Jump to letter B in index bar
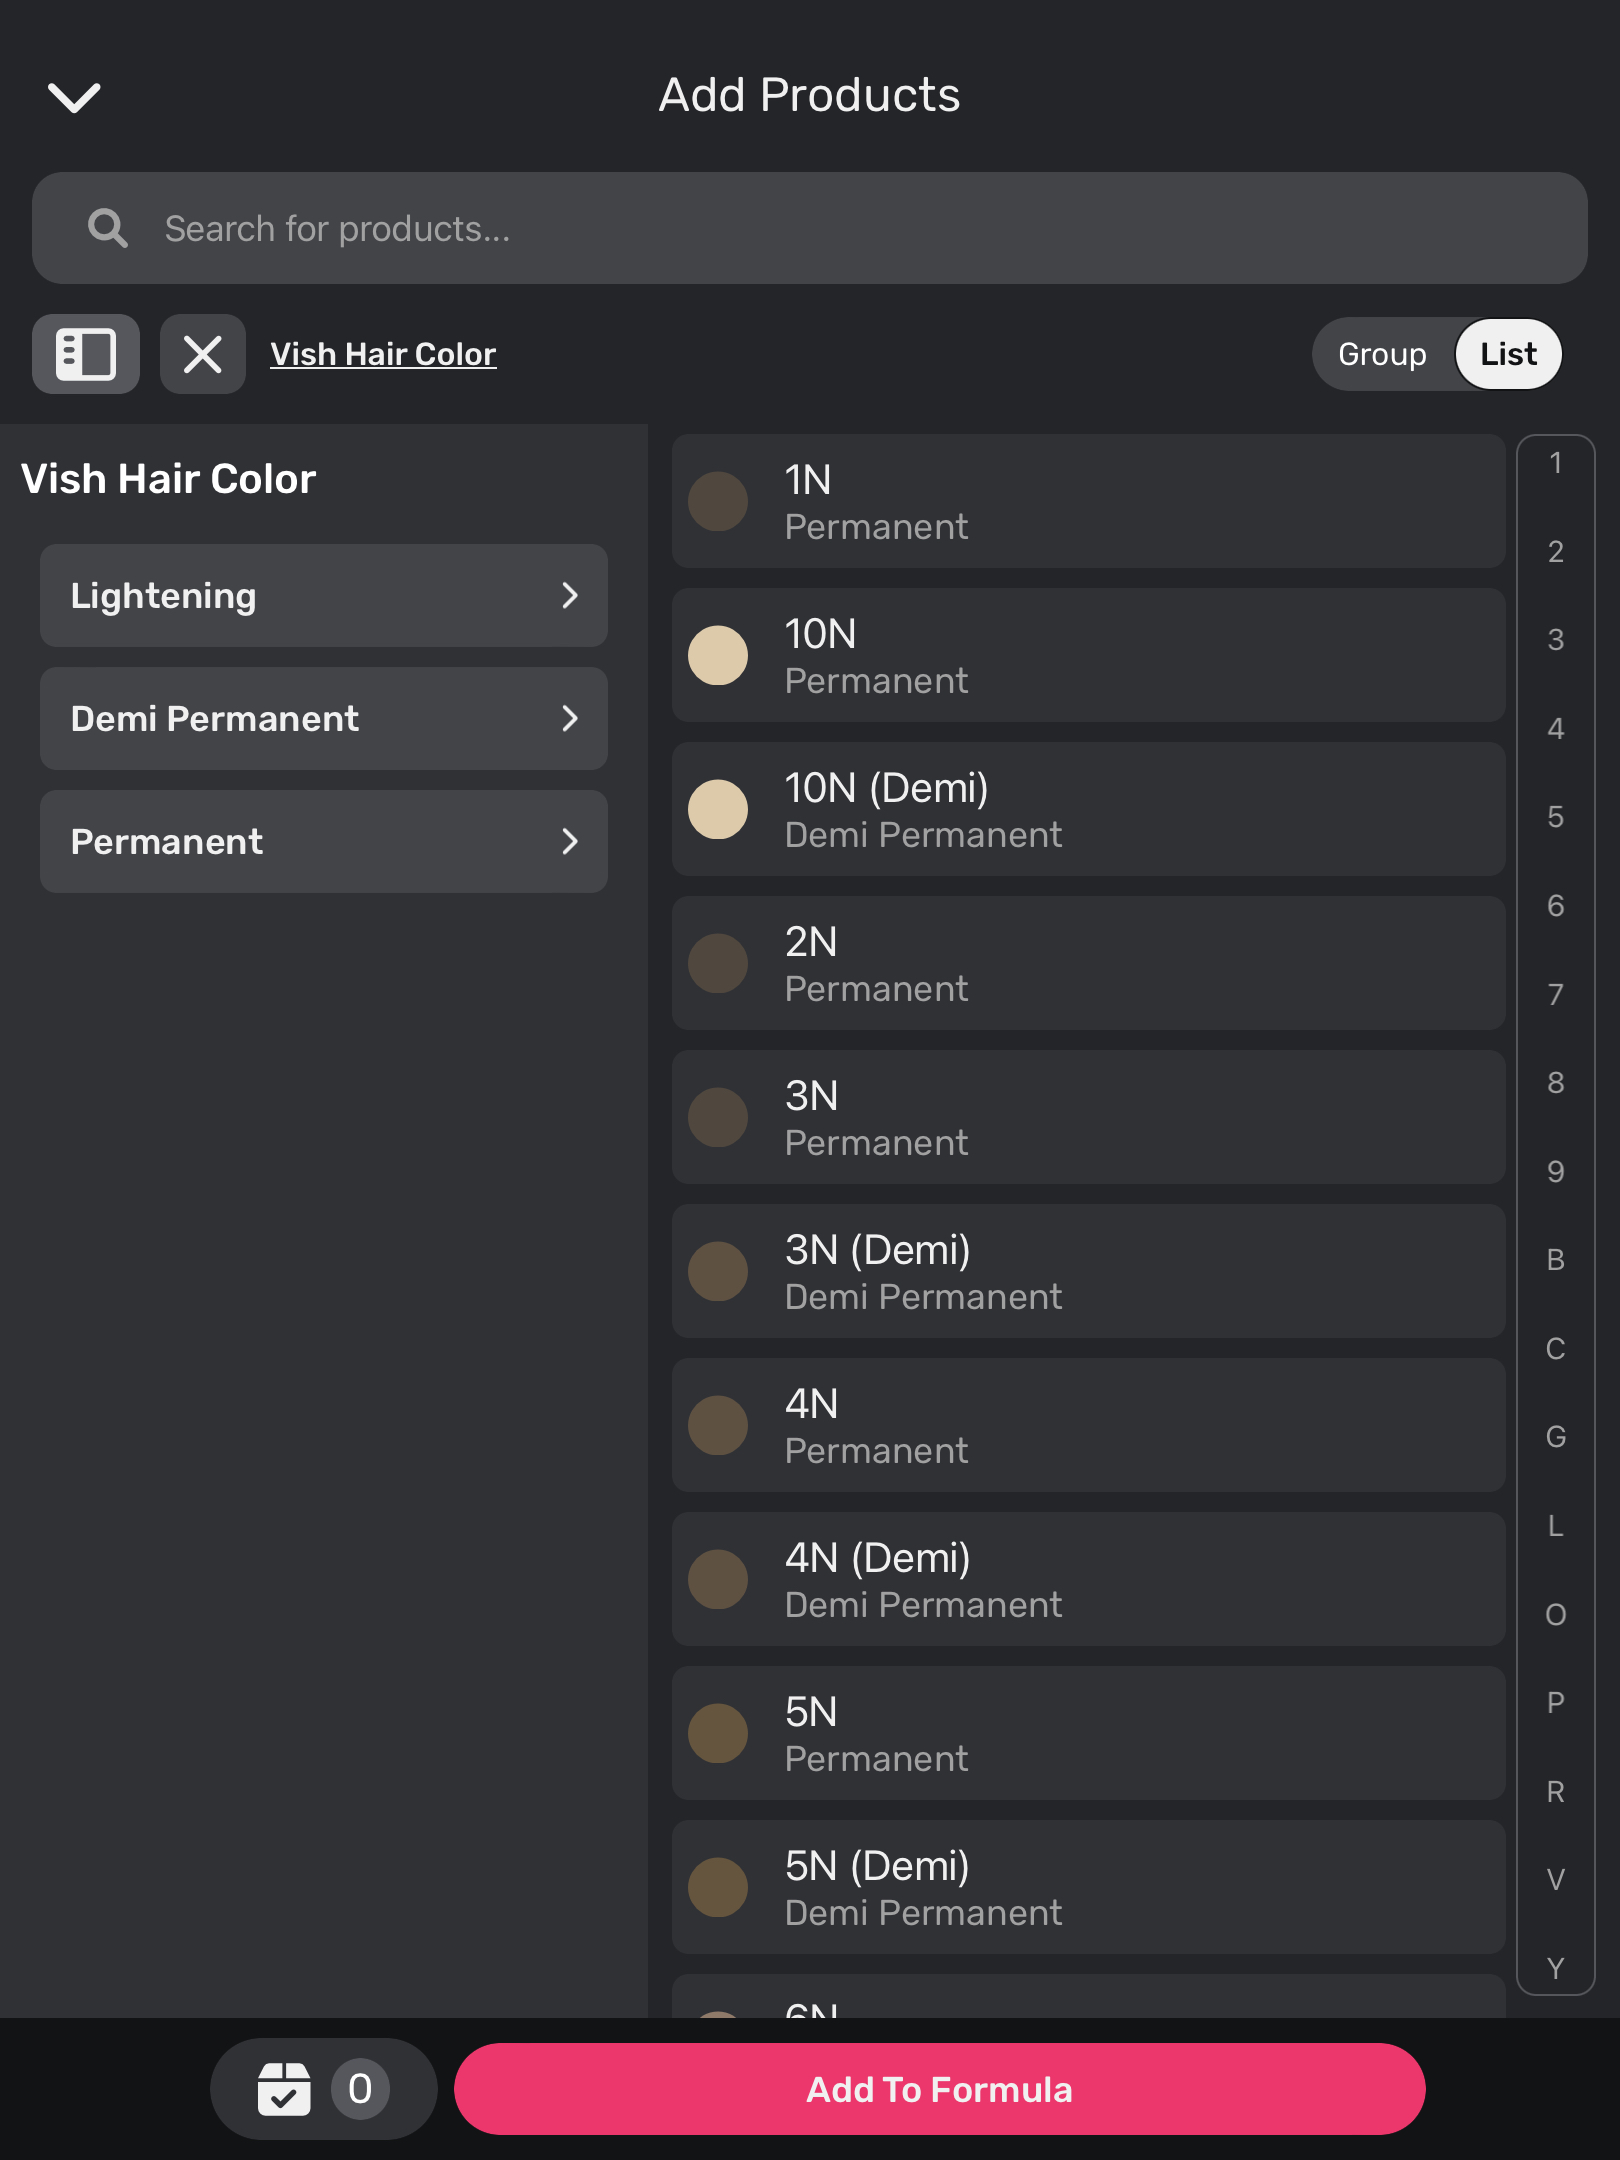 [x=1555, y=1260]
